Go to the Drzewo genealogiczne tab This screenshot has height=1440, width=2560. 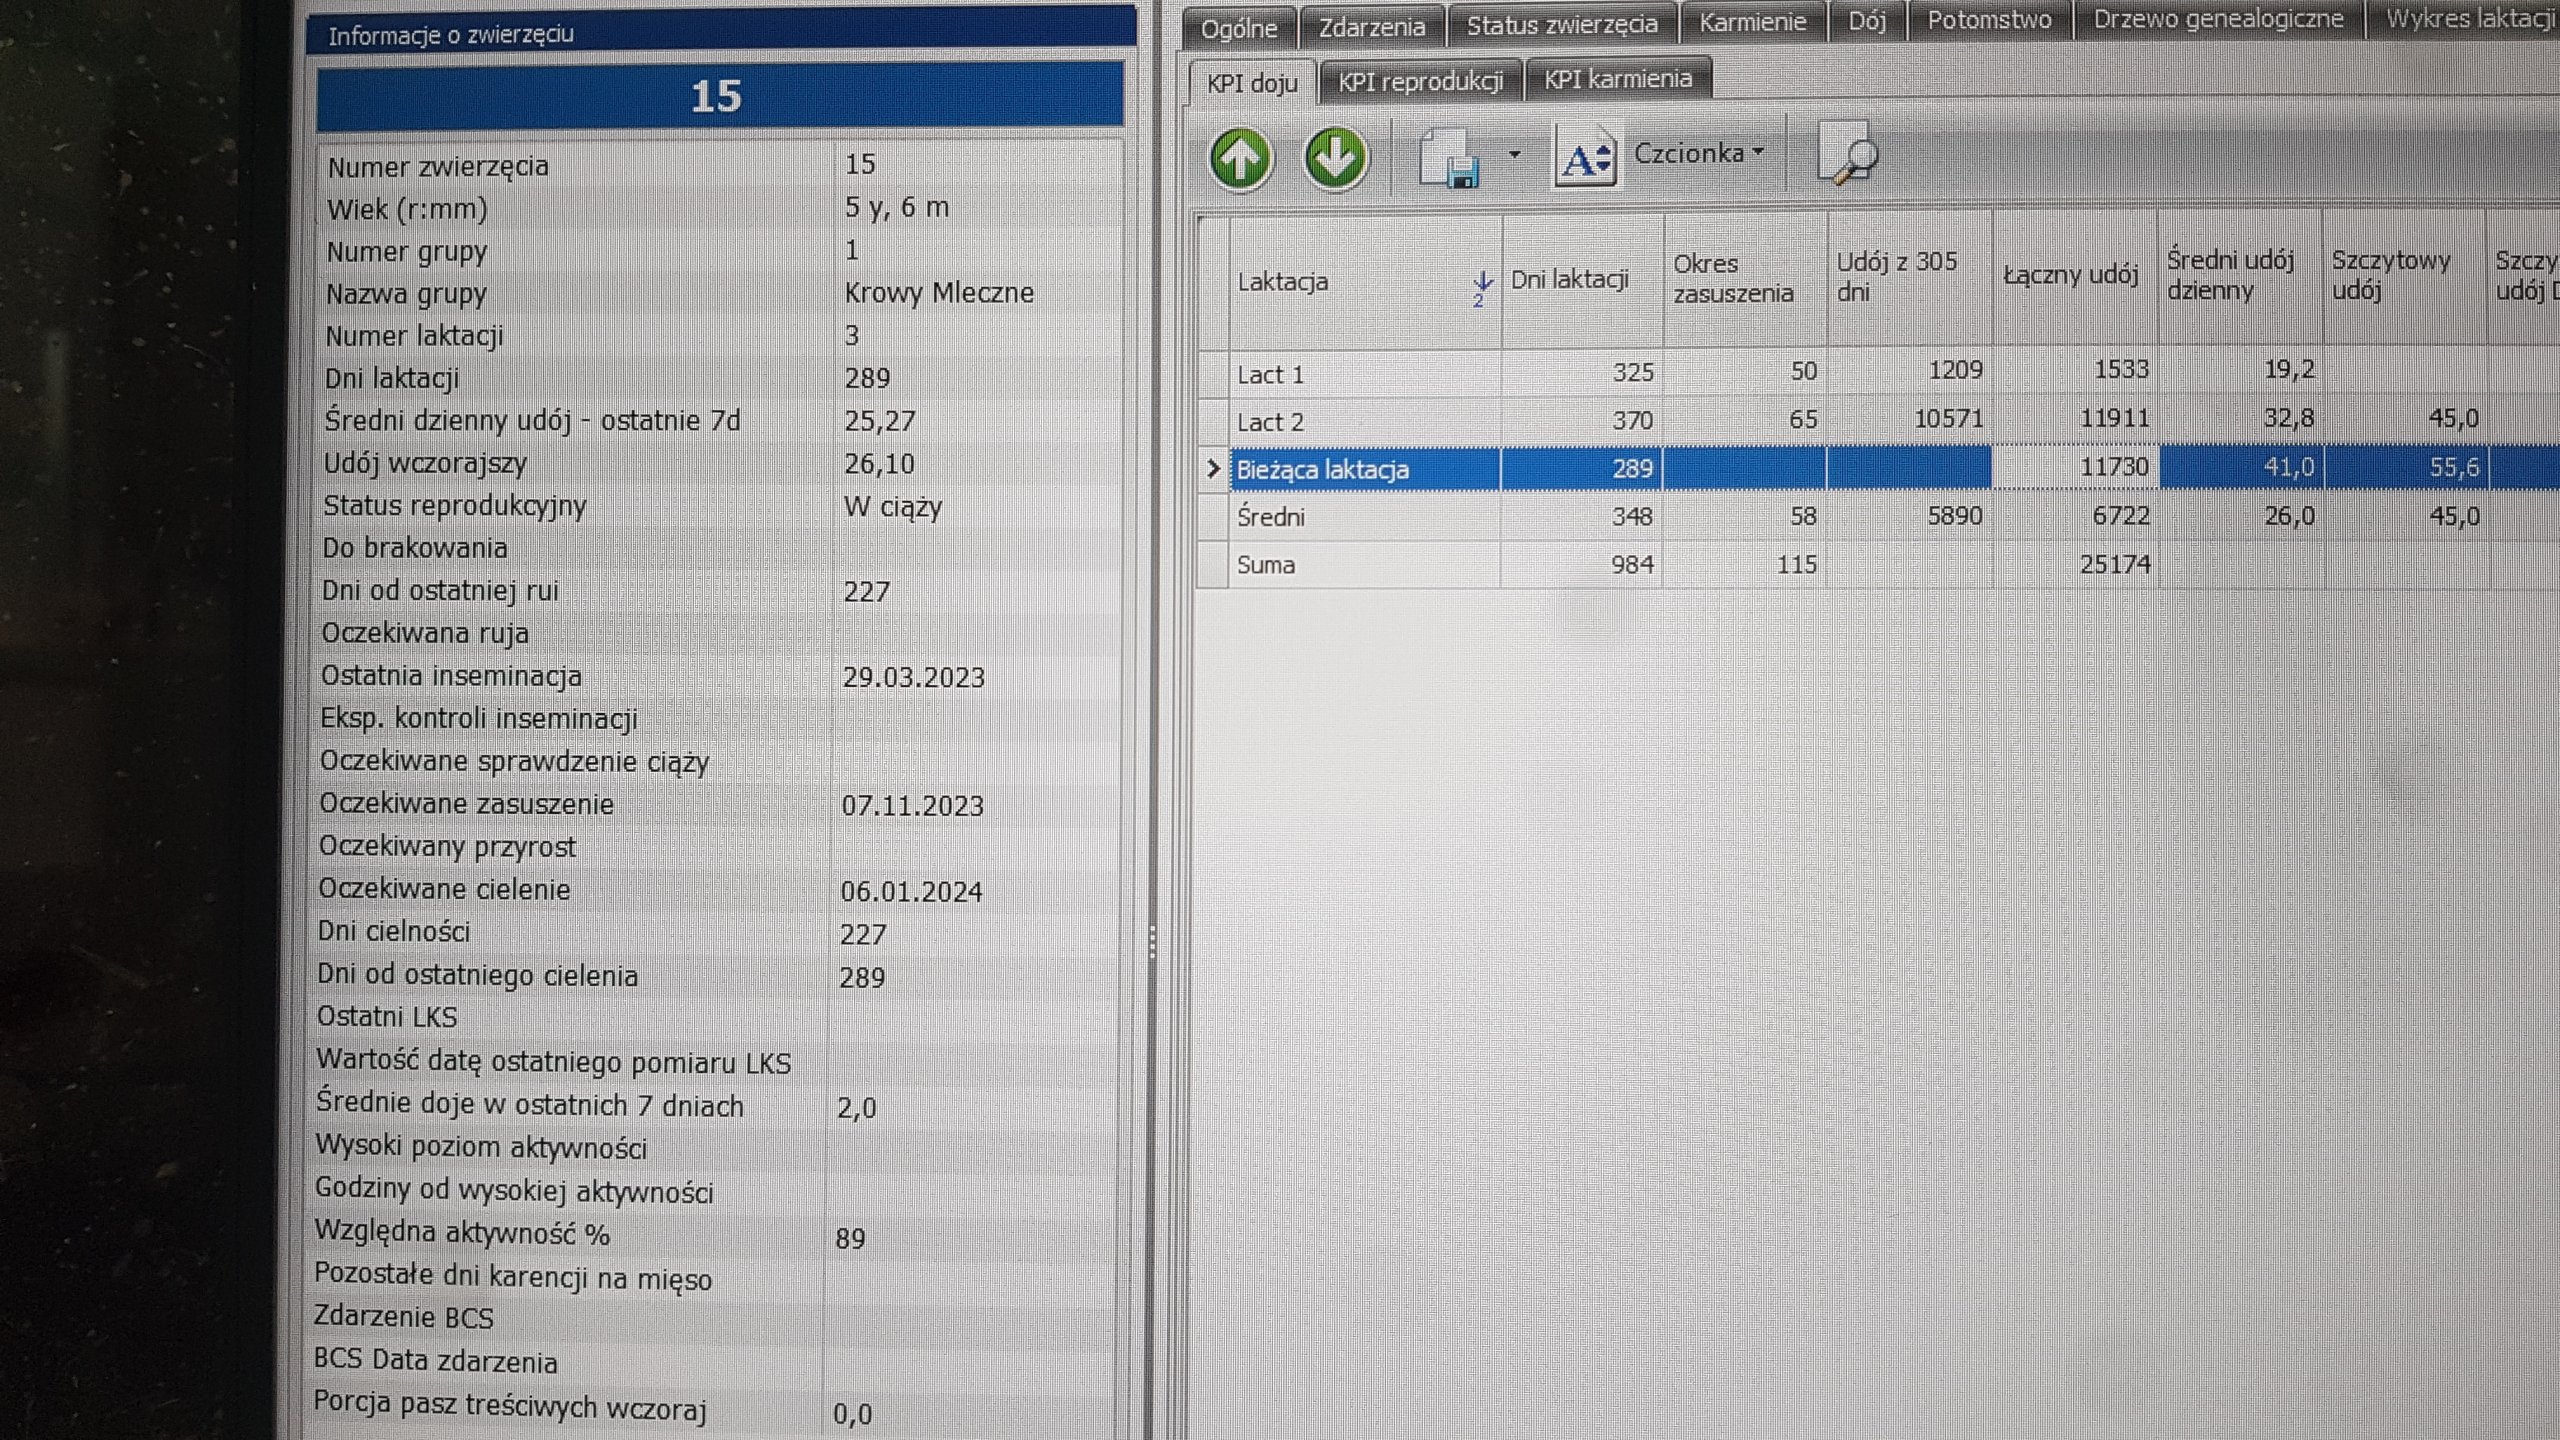(x=2218, y=20)
